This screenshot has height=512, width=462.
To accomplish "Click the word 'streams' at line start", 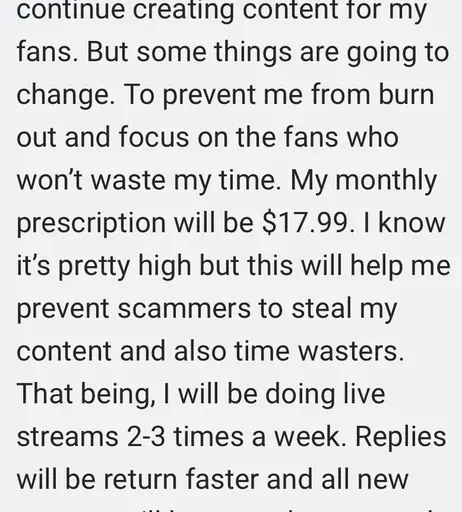I will pos(68,436).
